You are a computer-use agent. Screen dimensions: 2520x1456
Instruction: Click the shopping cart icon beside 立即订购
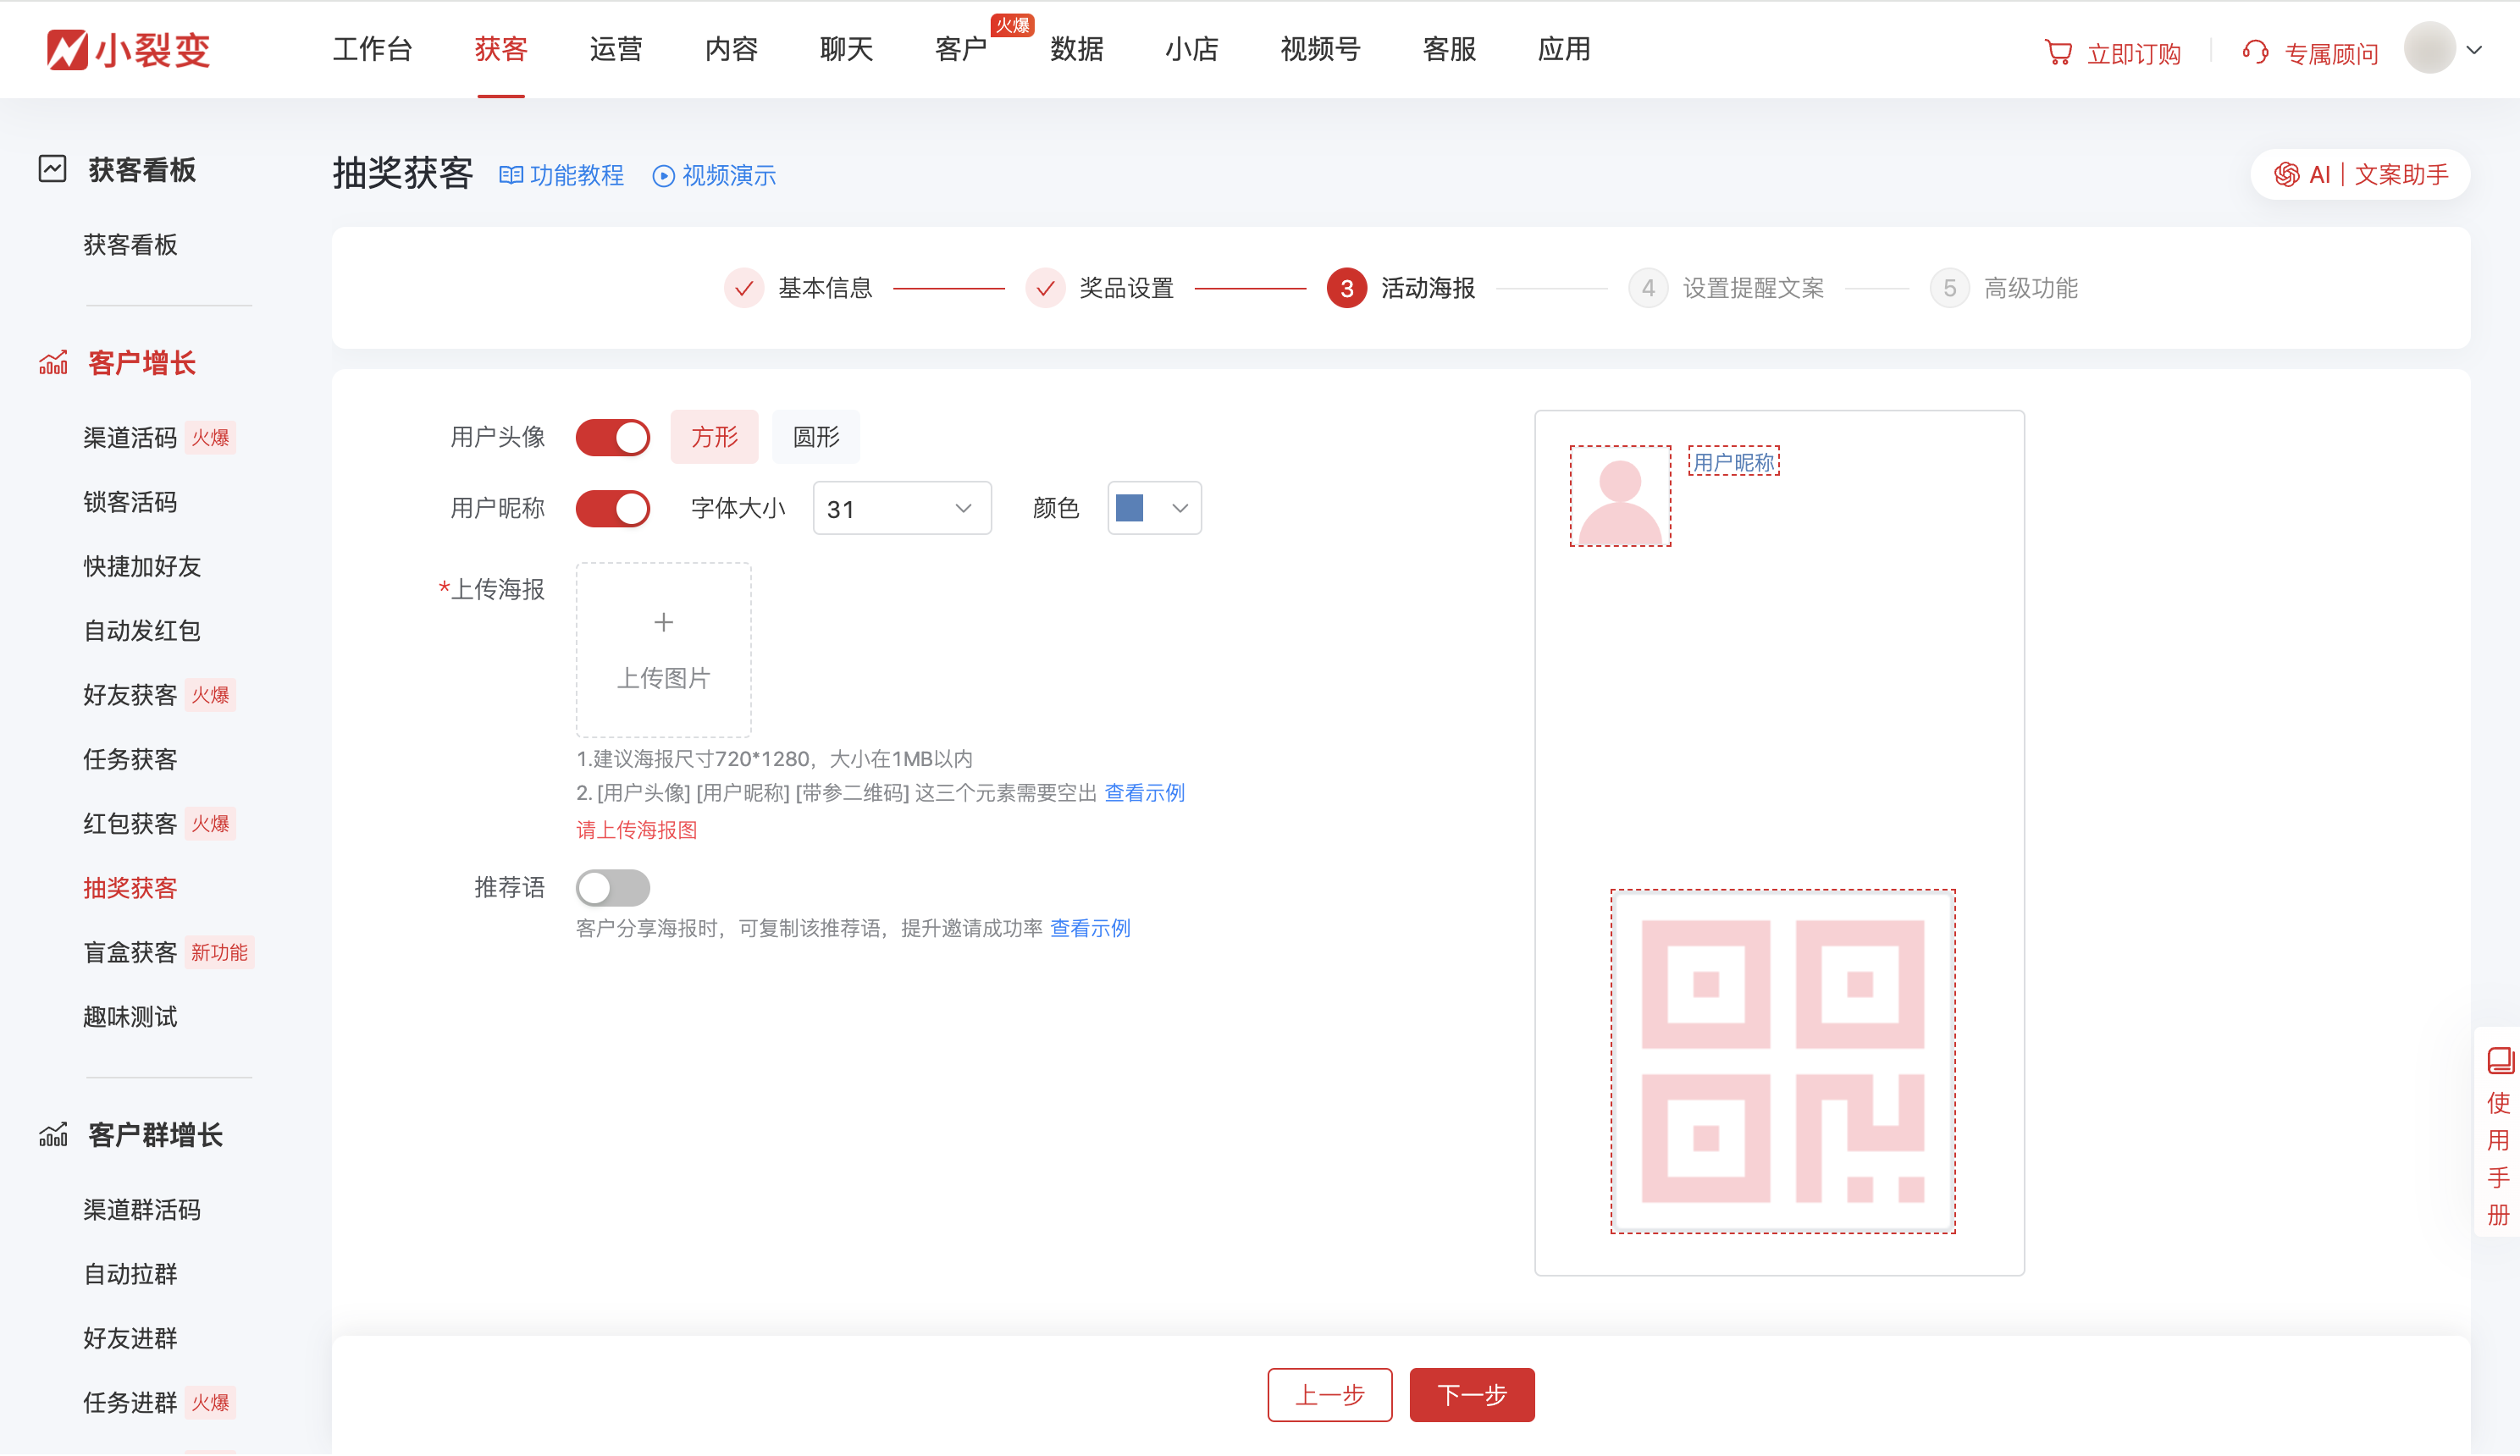tap(2058, 52)
